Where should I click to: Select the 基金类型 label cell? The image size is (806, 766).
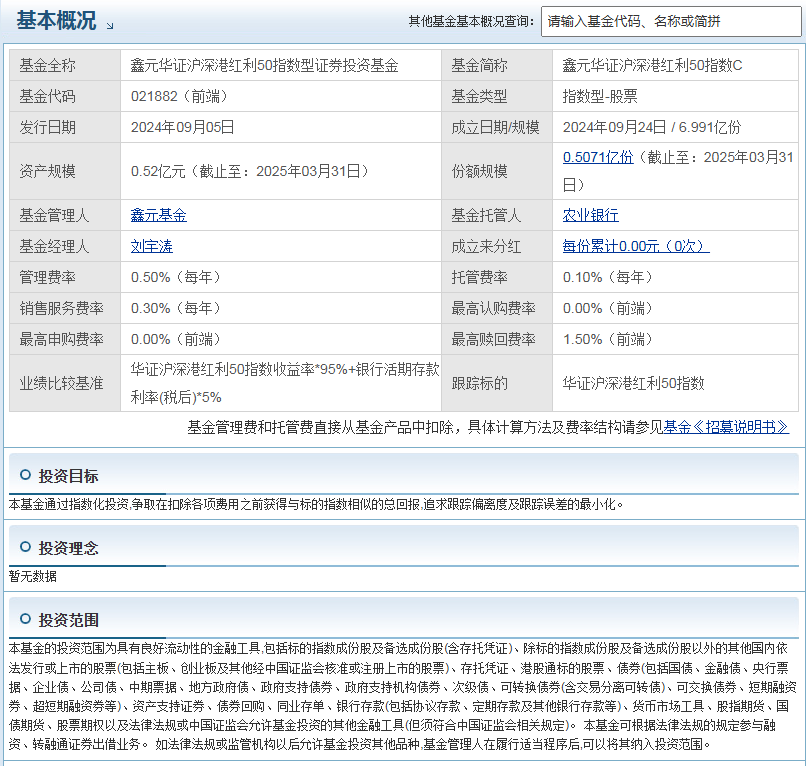pos(497,96)
